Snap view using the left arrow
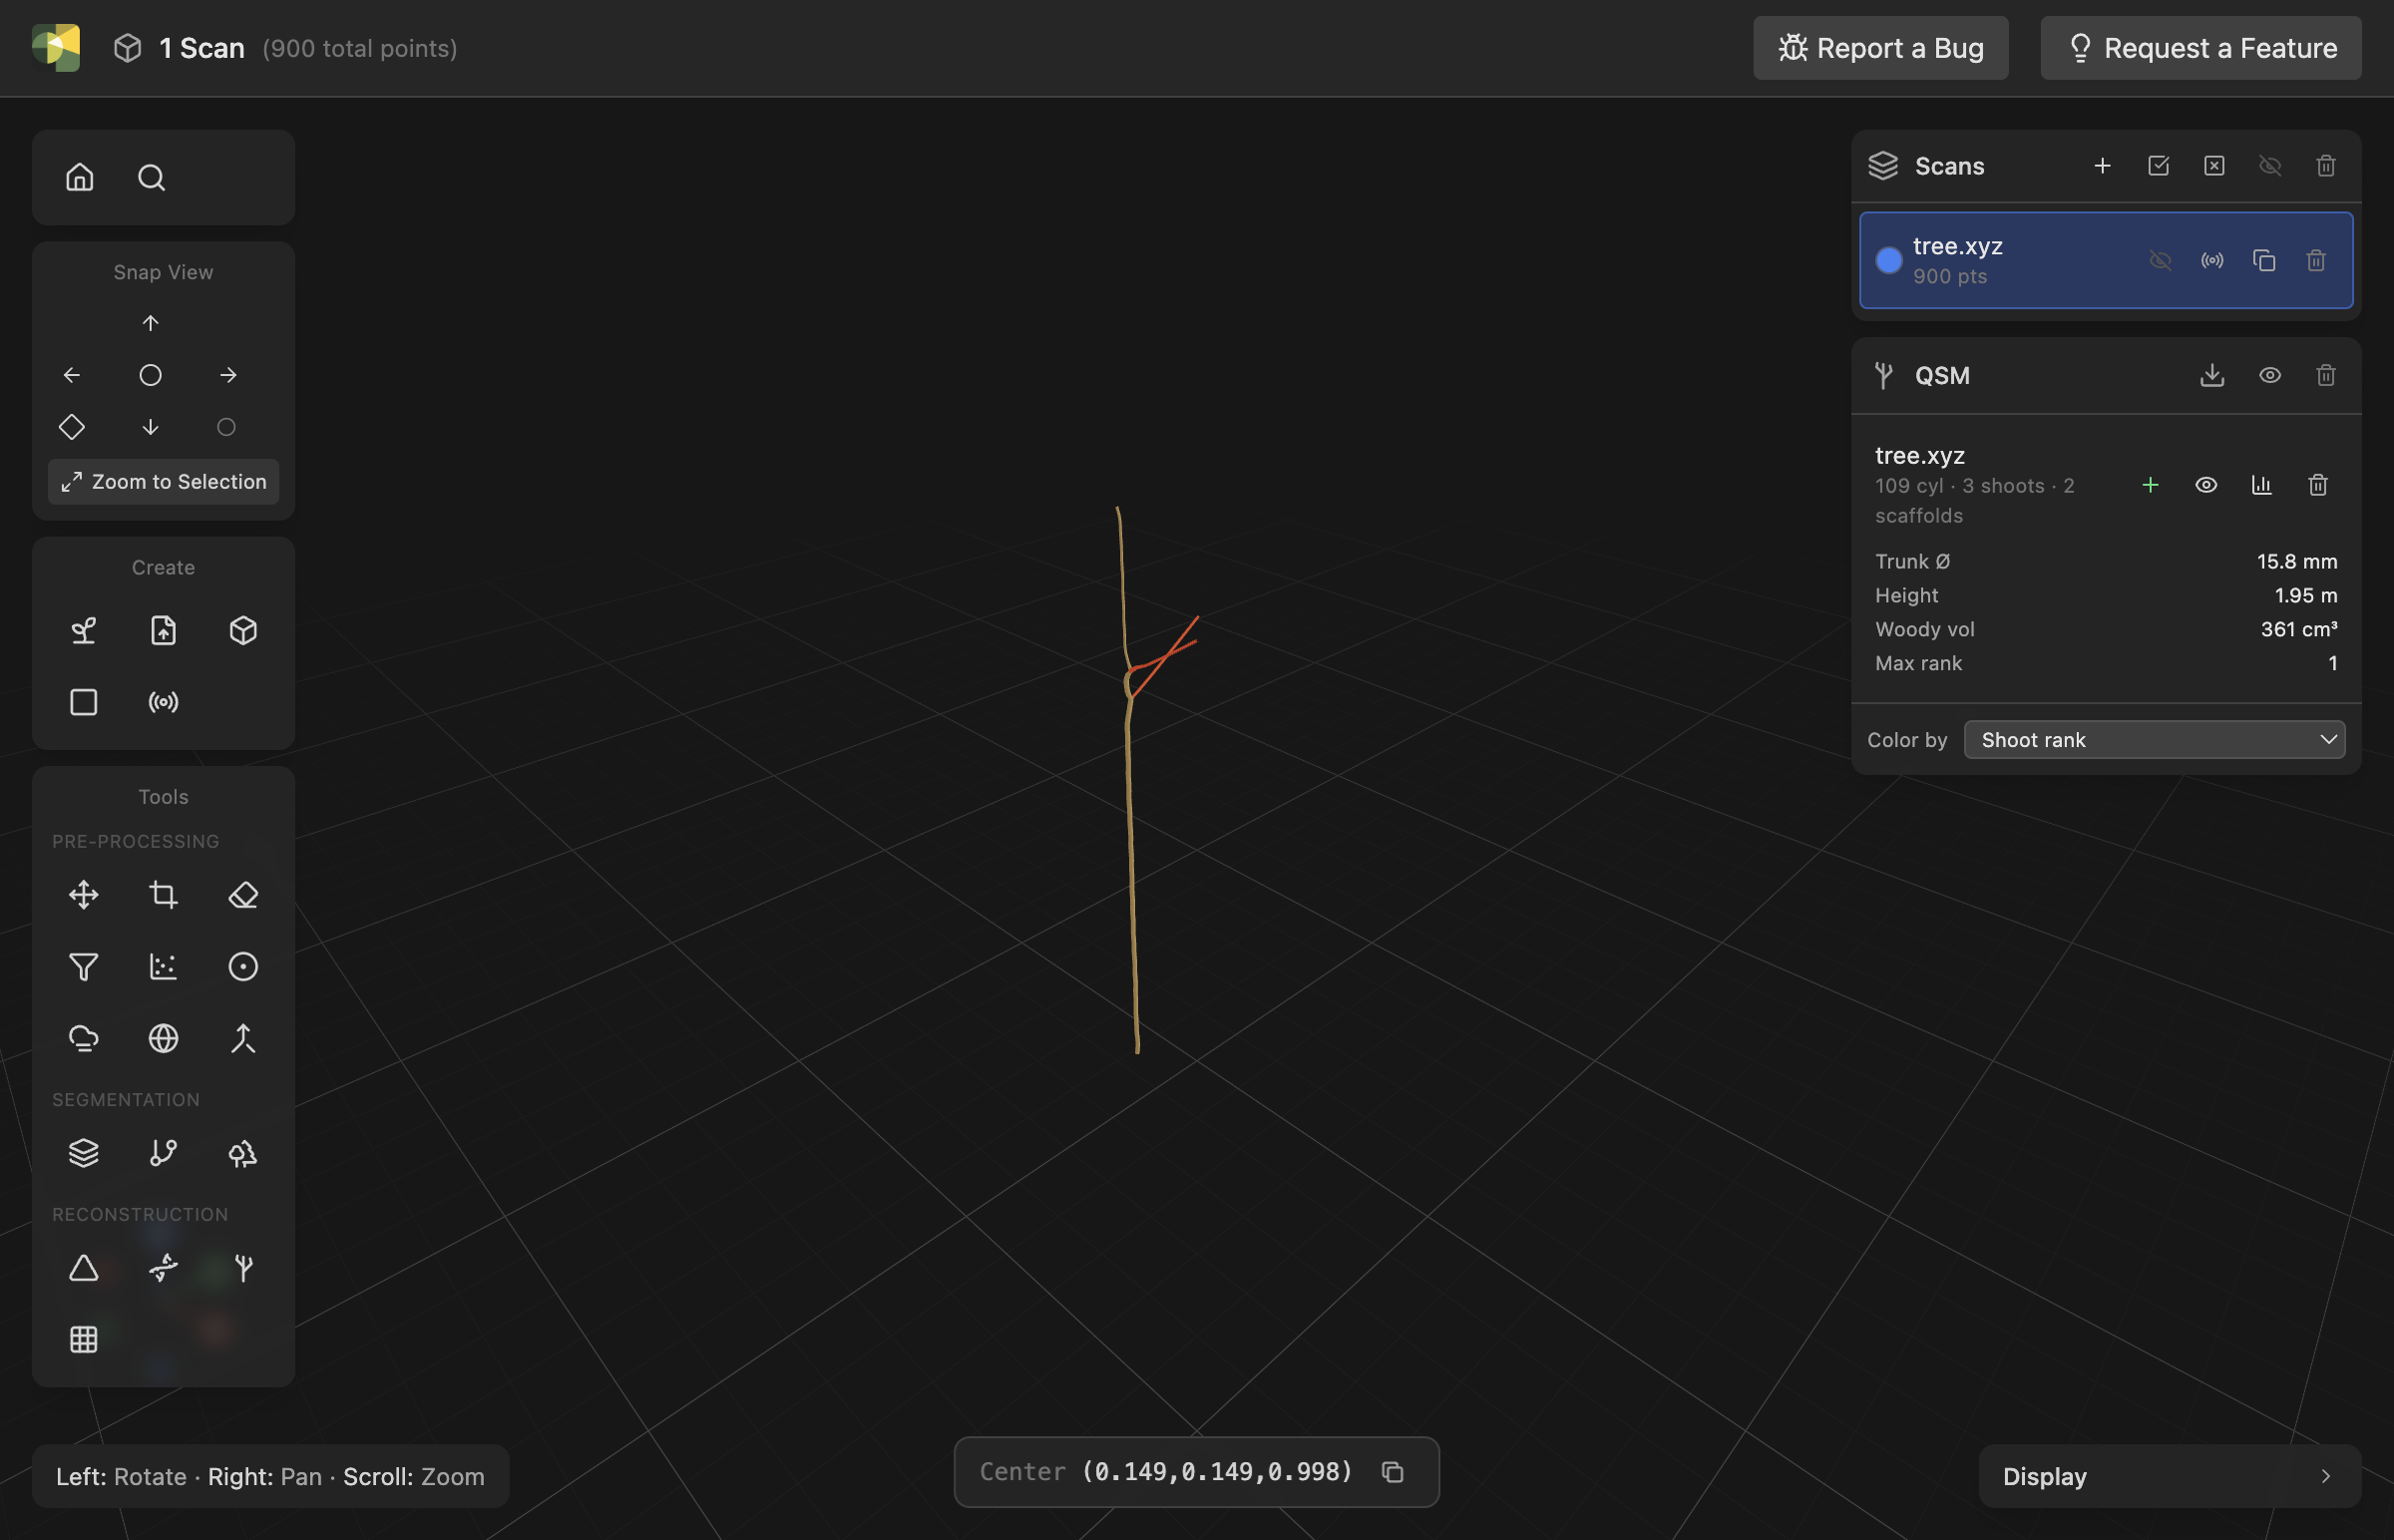 tap(72, 375)
